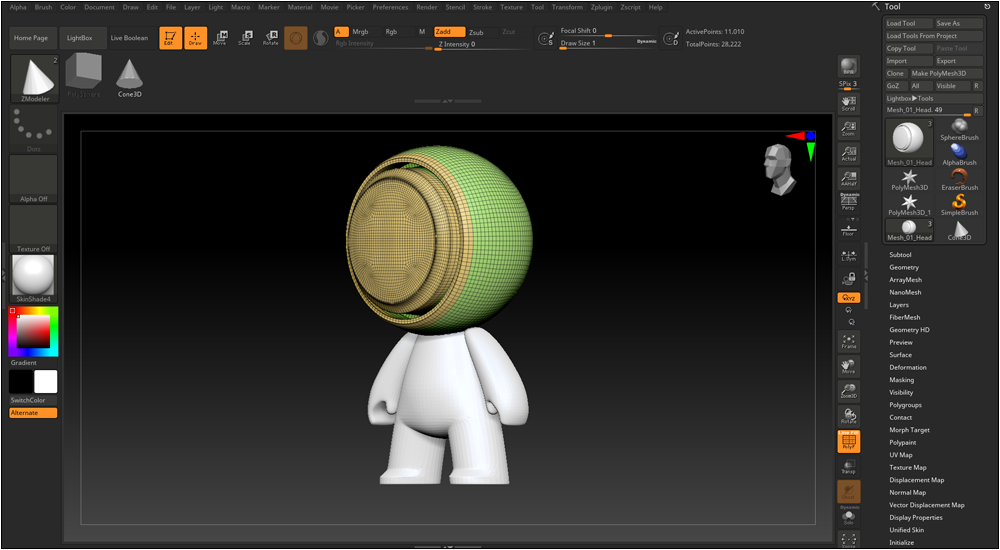The image size is (1000, 550).
Task: Select the Scale transform tool
Action: [x=245, y=38]
